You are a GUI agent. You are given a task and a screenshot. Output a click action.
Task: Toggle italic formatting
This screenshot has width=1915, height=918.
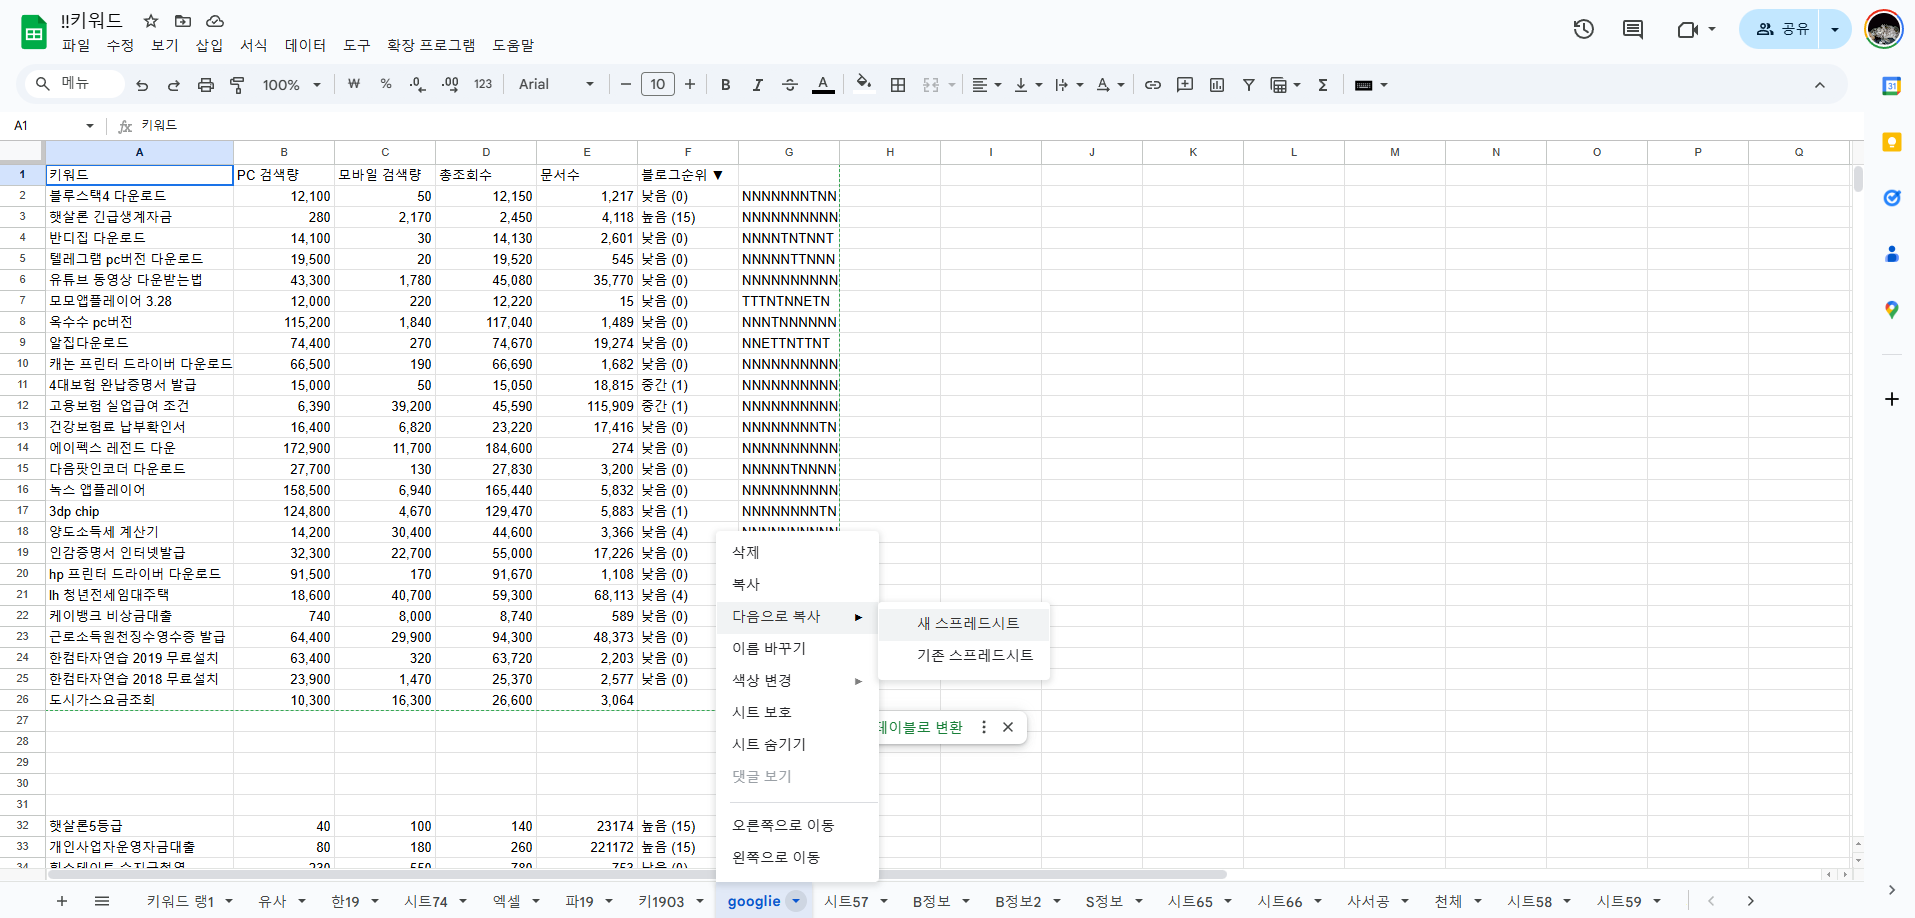pos(758,85)
